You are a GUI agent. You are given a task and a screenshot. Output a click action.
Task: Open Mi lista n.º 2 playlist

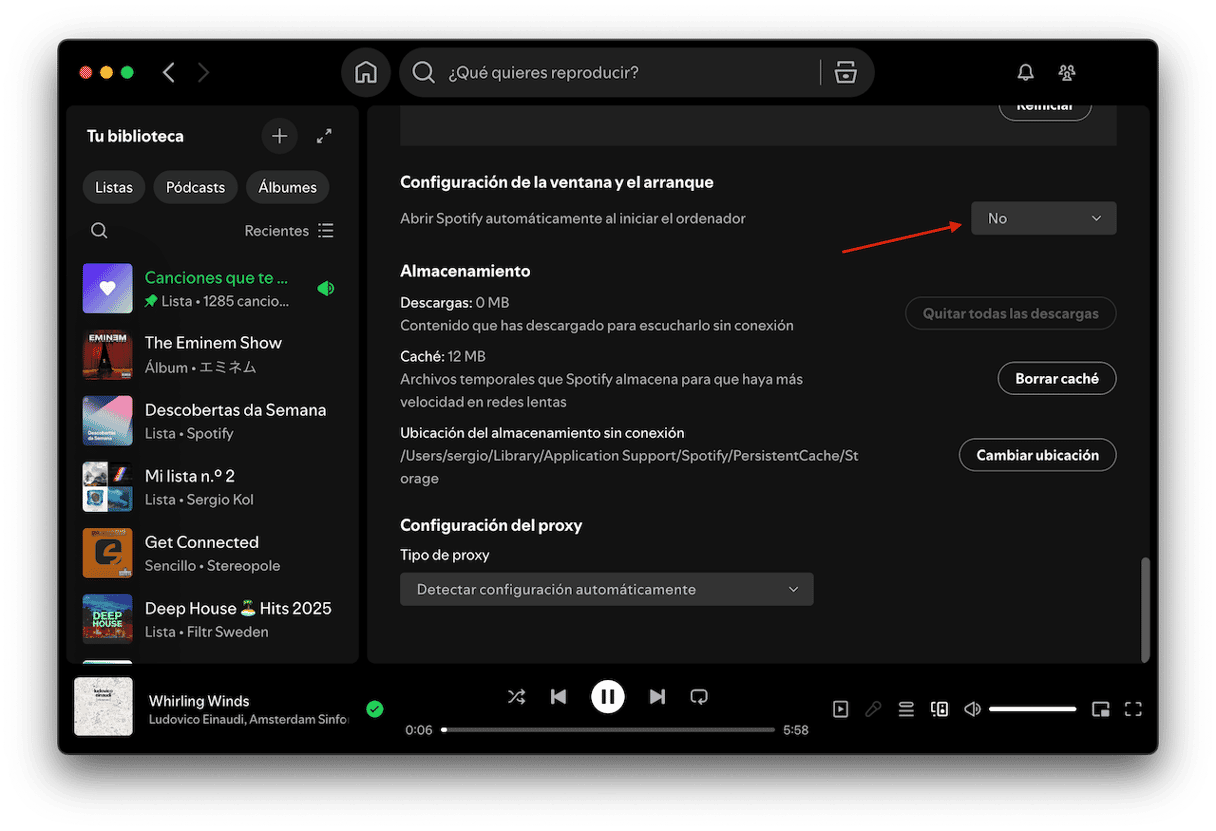tap(212, 486)
